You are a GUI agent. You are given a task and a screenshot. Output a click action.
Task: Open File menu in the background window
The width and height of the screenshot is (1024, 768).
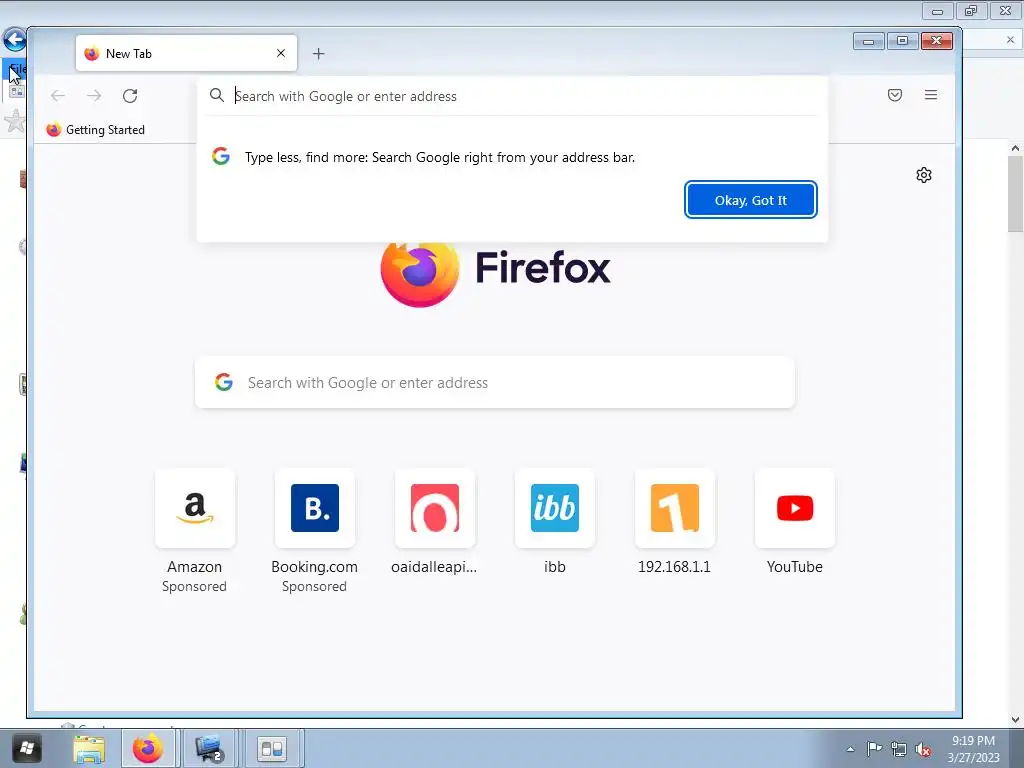16,69
